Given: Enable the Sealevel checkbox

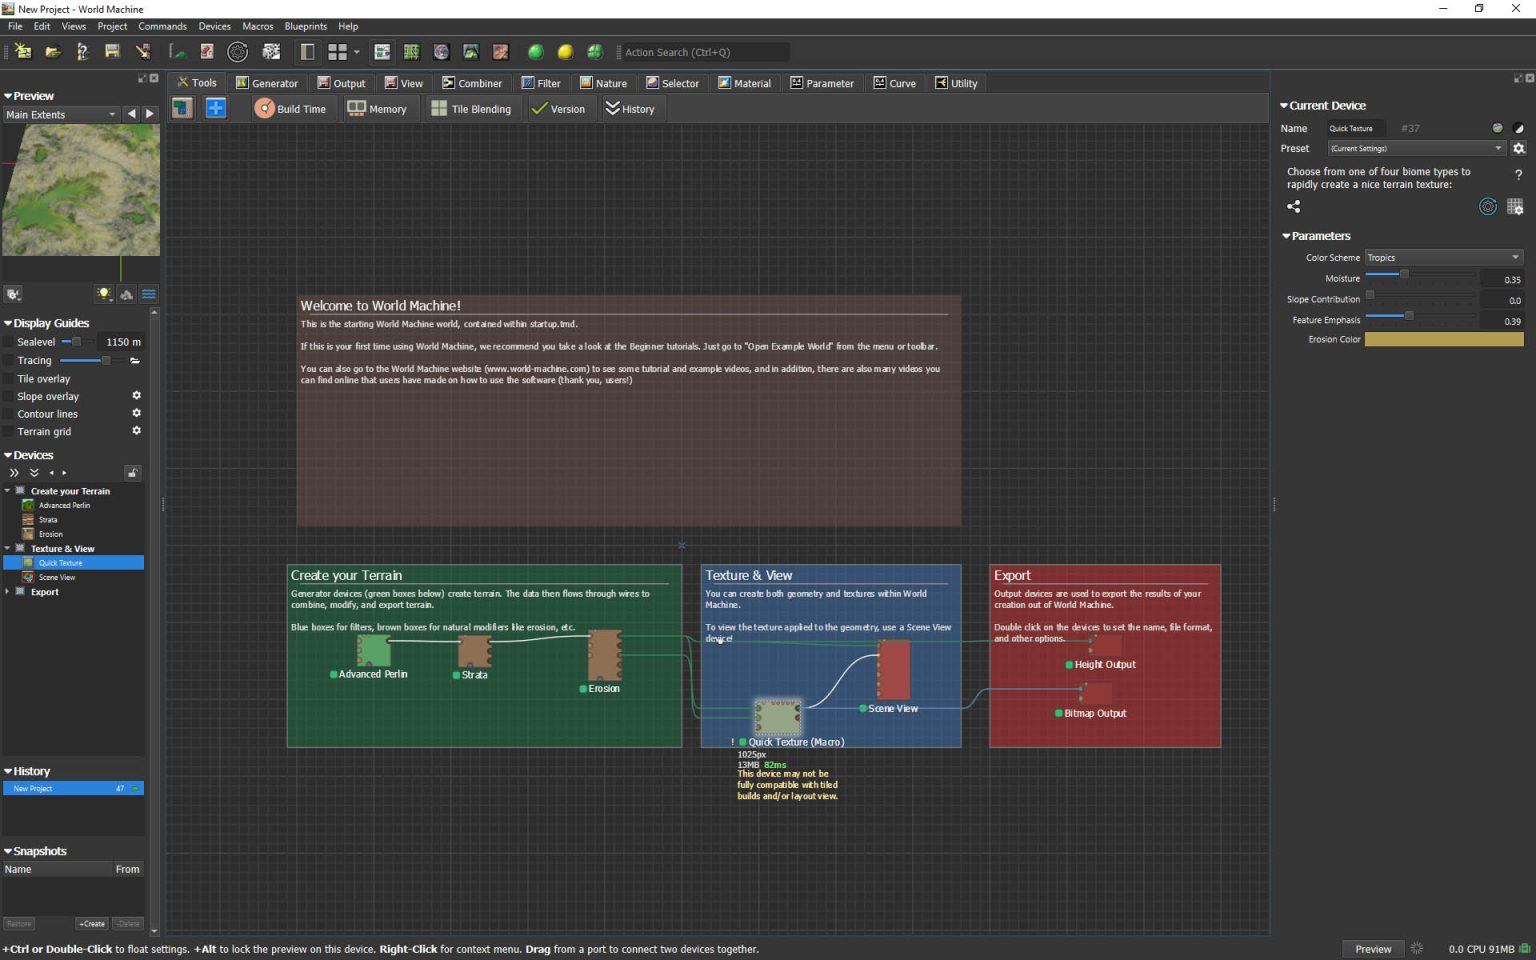Looking at the screenshot, I should [9, 342].
